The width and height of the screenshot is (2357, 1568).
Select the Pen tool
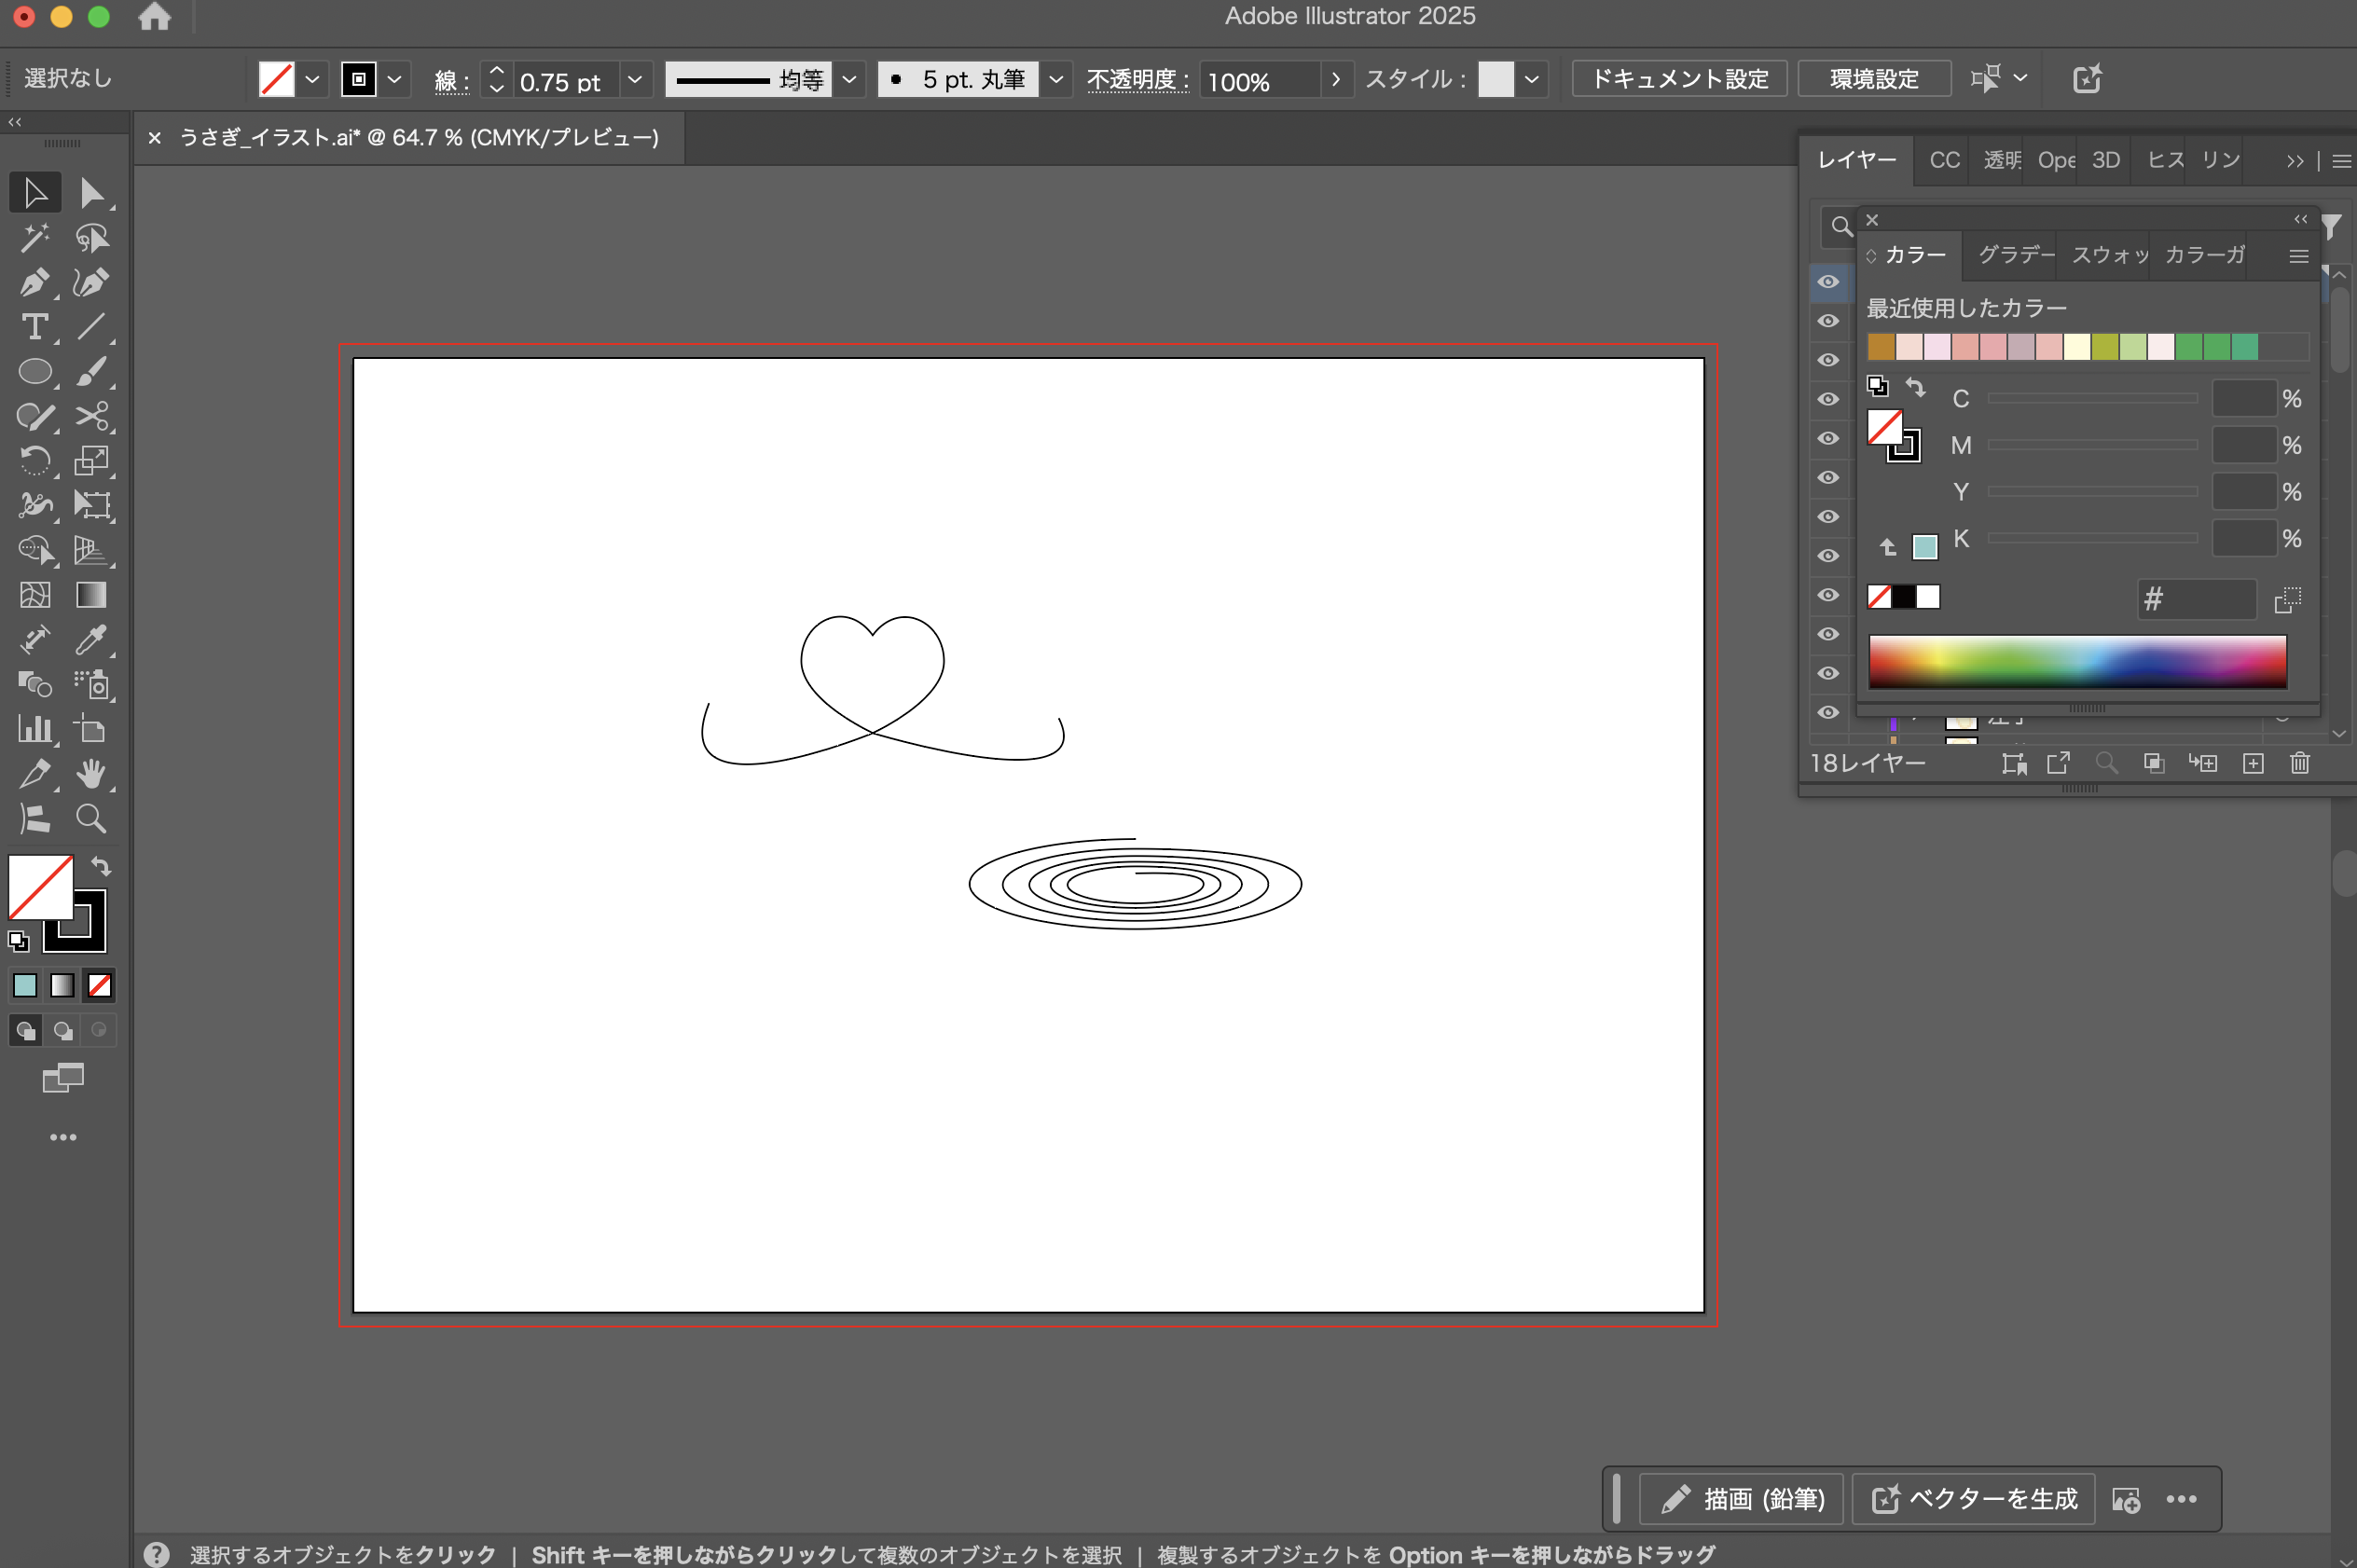(35, 283)
